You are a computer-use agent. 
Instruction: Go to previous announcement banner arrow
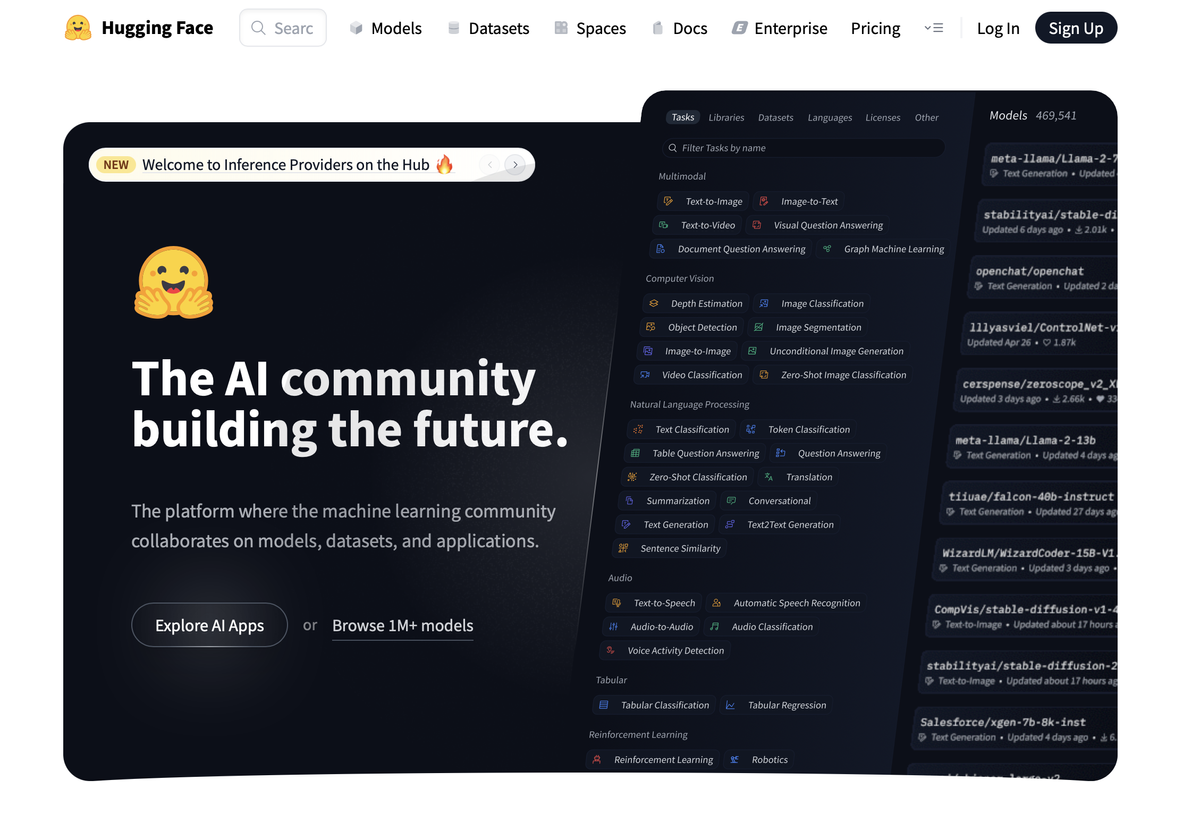[490, 165]
